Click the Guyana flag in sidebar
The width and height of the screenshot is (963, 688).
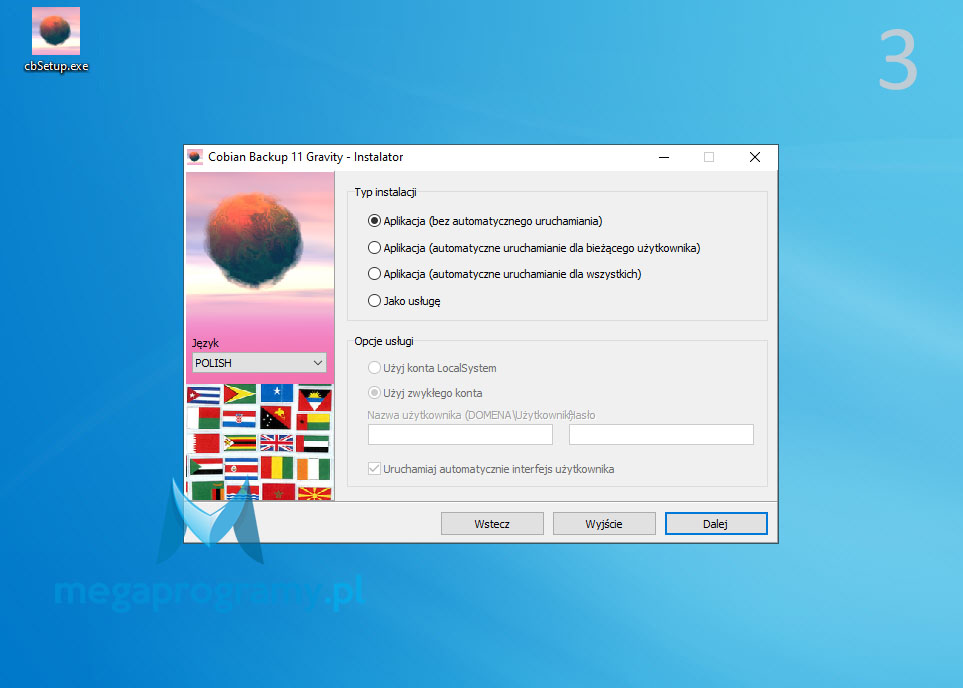240,394
